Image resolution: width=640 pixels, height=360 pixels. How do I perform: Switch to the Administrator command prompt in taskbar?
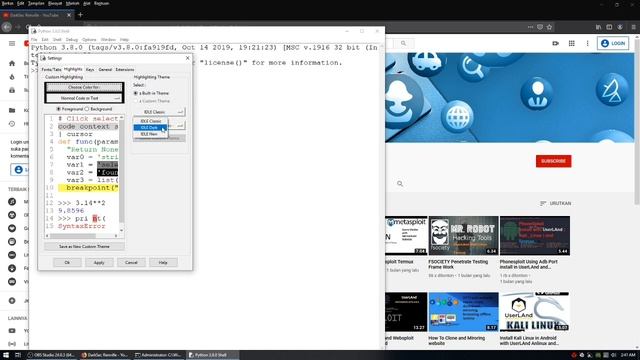click(158, 355)
